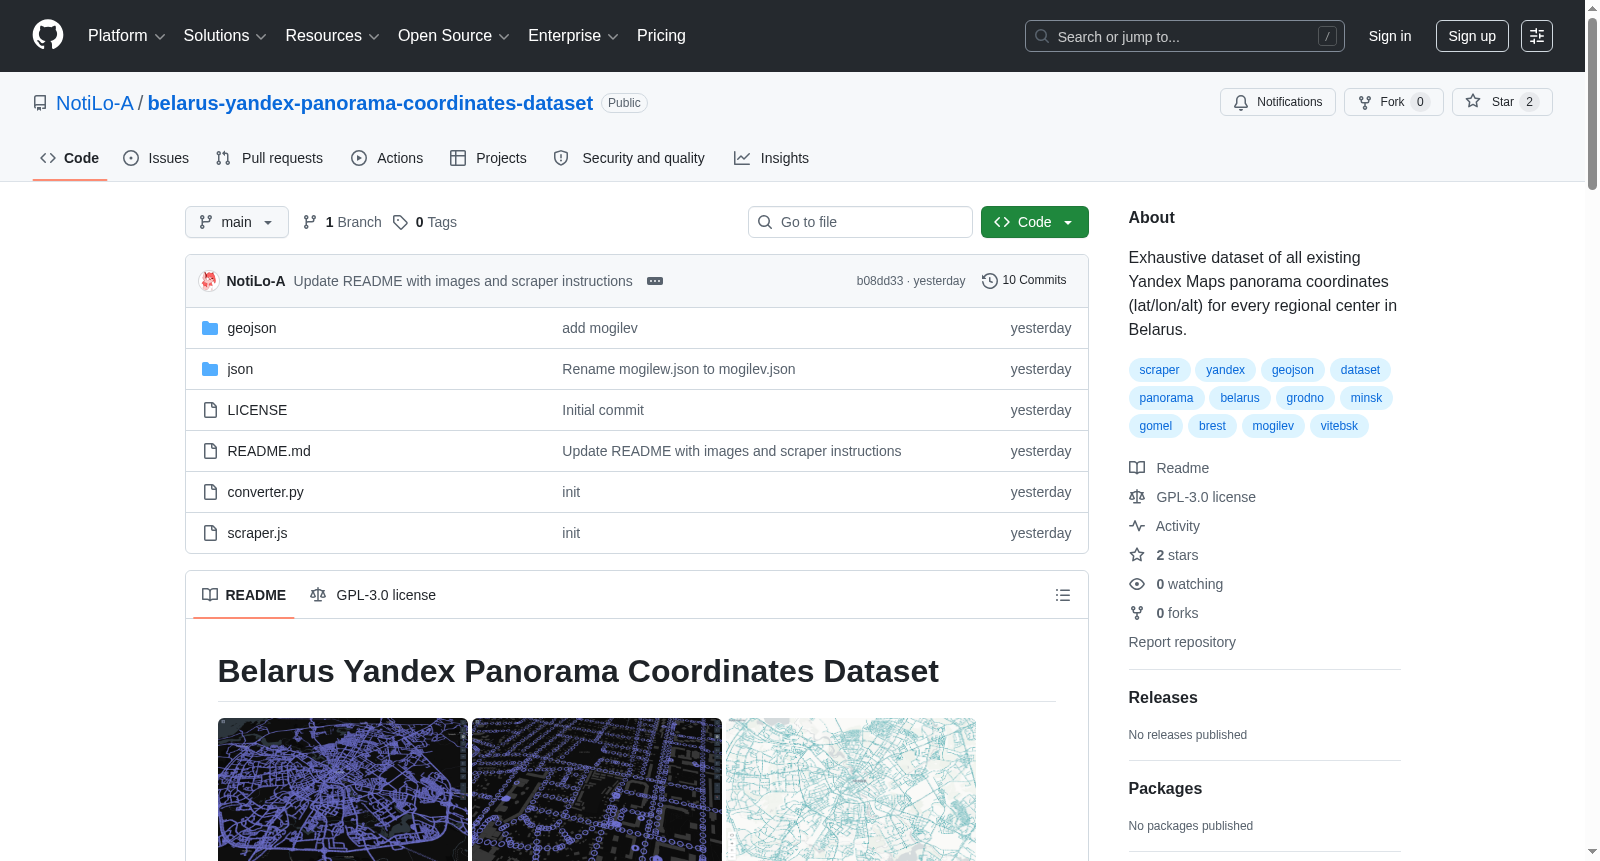Open the main branch selector dropdown

[237, 222]
